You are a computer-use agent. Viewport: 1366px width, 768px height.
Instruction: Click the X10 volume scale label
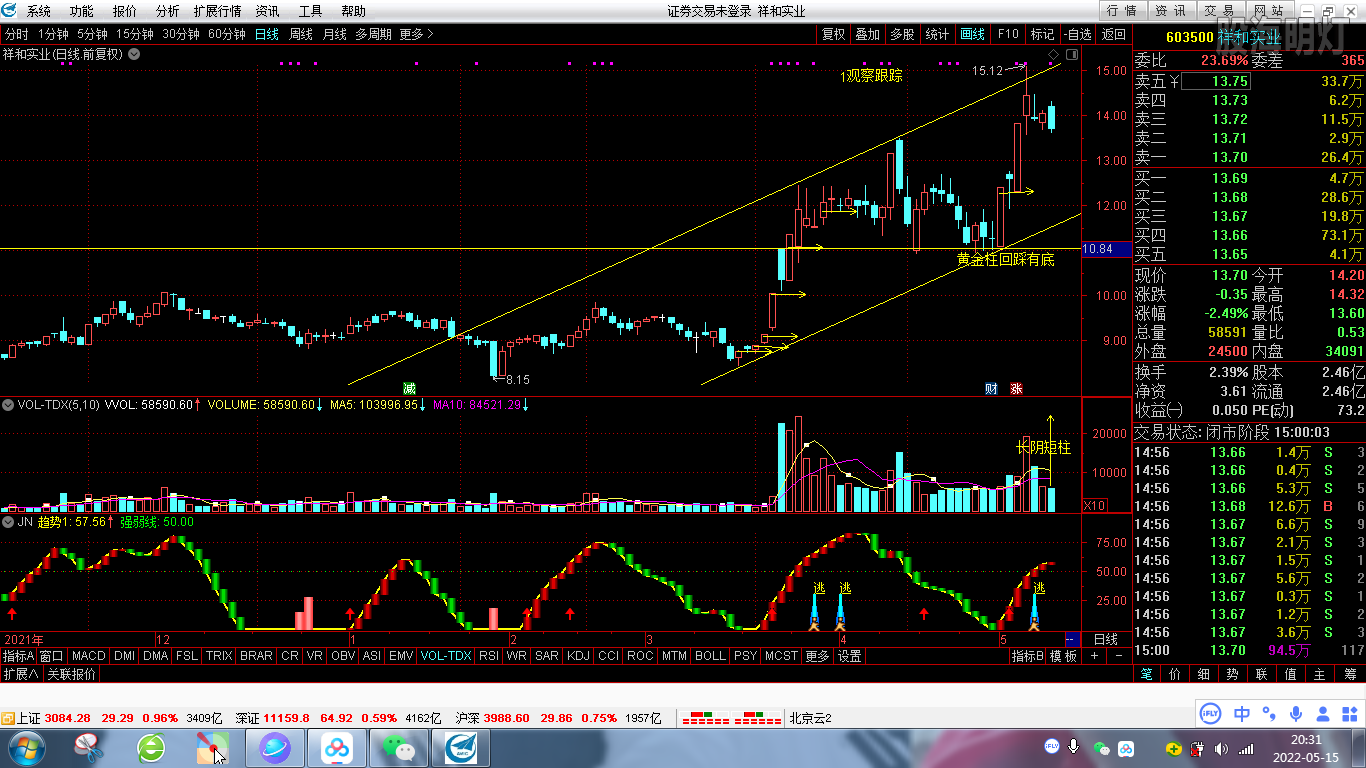point(1095,506)
